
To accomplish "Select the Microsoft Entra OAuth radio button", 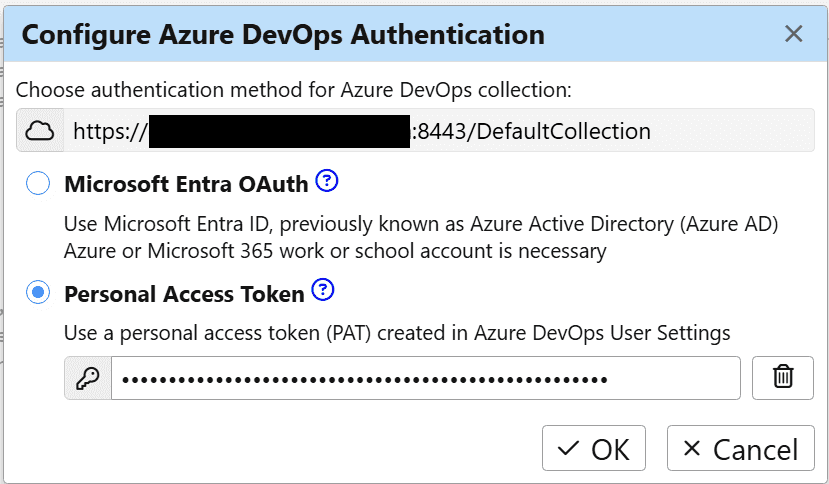I will [x=38, y=184].
